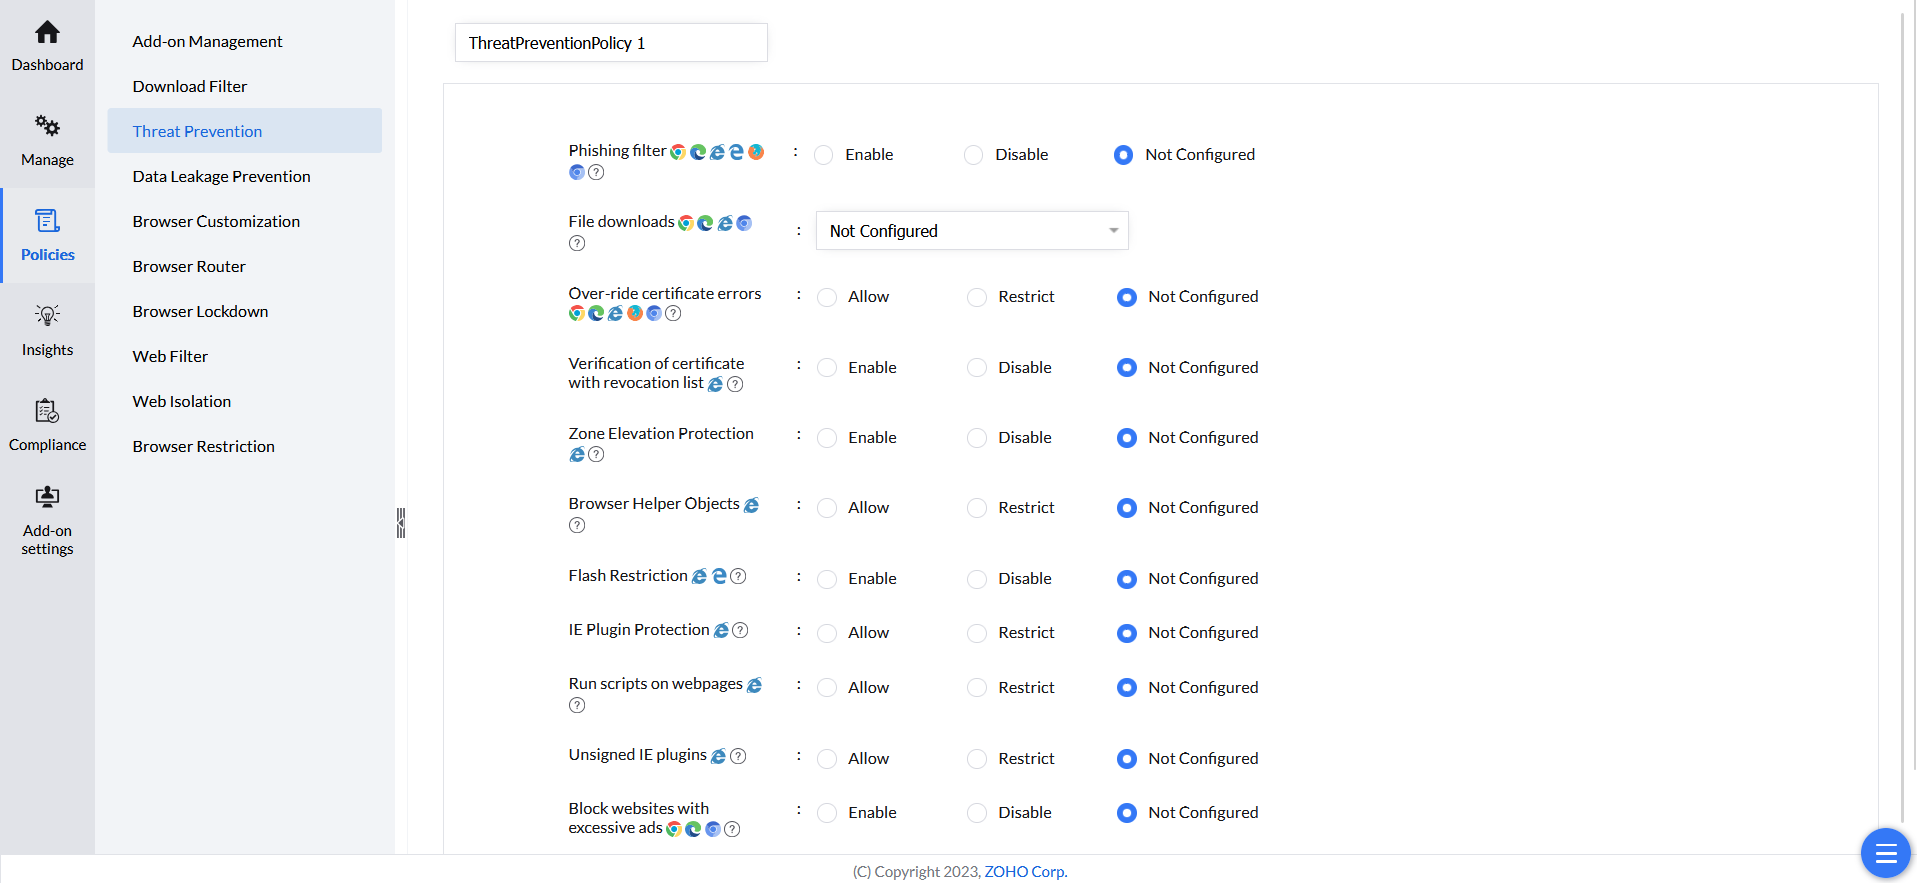Select Restrict for Unsigned IE plugins

(x=977, y=759)
